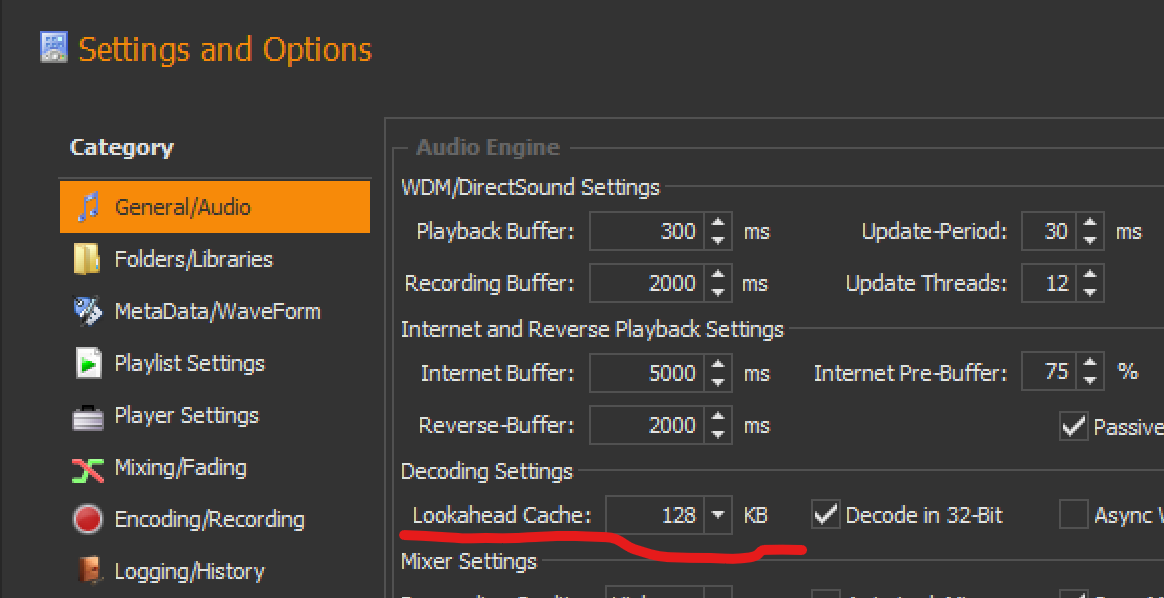Image resolution: width=1164 pixels, height=598 pixels.
Task: Click the Settings and Options window icon
Action: 54,47
